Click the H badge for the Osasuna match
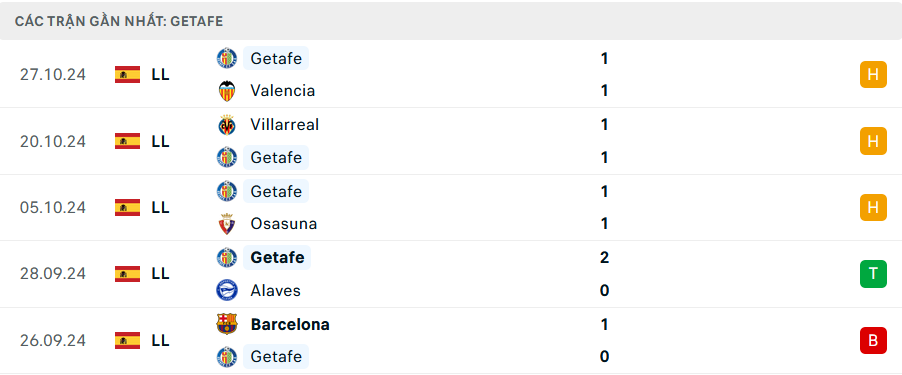902x375 pixels. tap(873, 207)
